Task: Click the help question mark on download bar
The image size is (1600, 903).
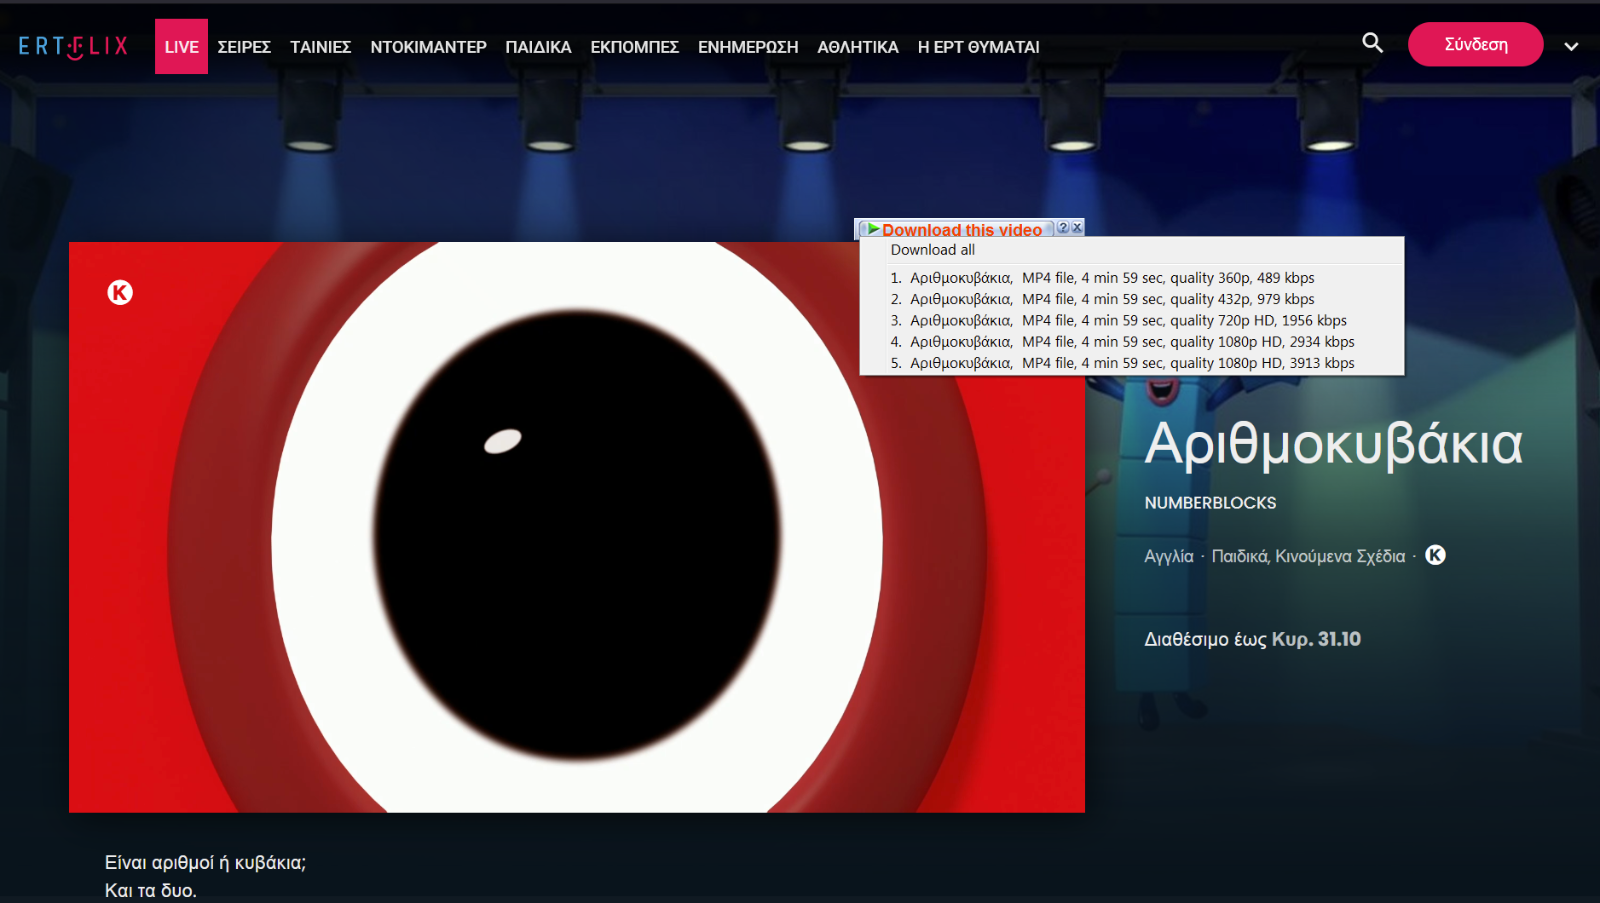Action: coord(1063,228)
